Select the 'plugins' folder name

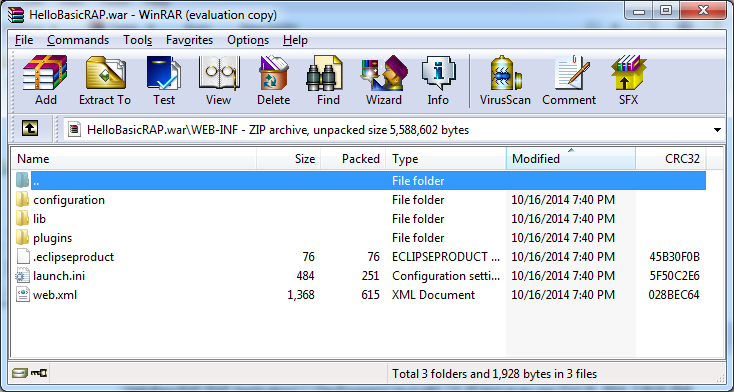point(52,238)
